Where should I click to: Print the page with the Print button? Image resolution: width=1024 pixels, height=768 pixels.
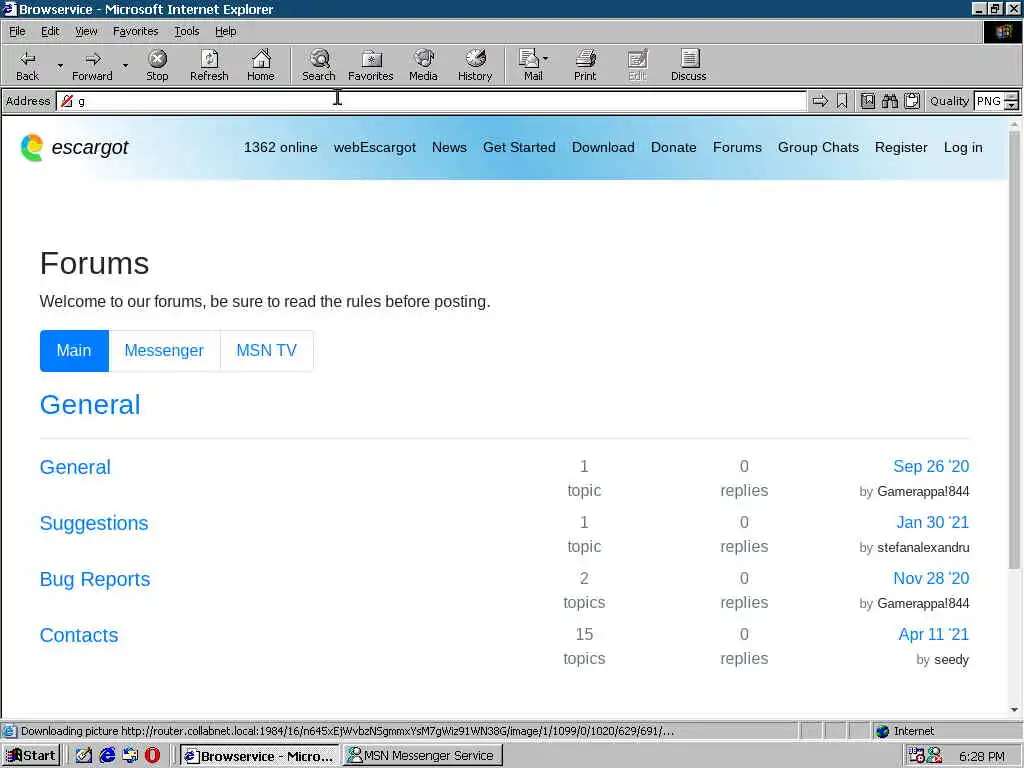(x=585, y=65)
